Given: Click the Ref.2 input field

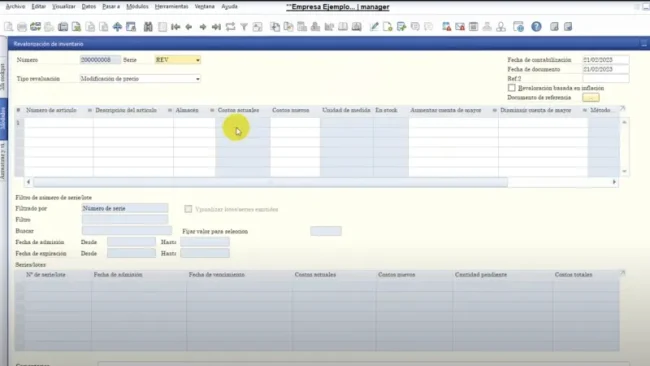Looking at the screenshot, I should point(606,78).
